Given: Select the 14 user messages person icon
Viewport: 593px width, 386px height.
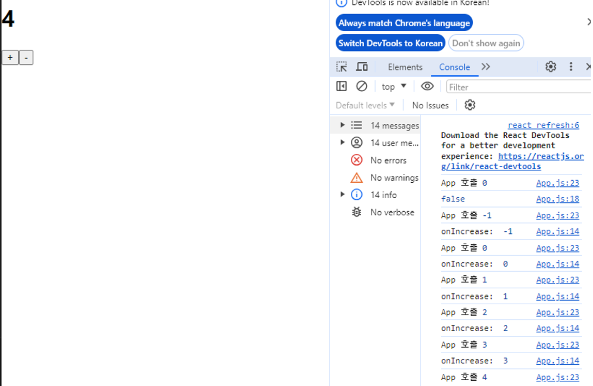Looking at the screenshot, I should (x=356, y=143).
